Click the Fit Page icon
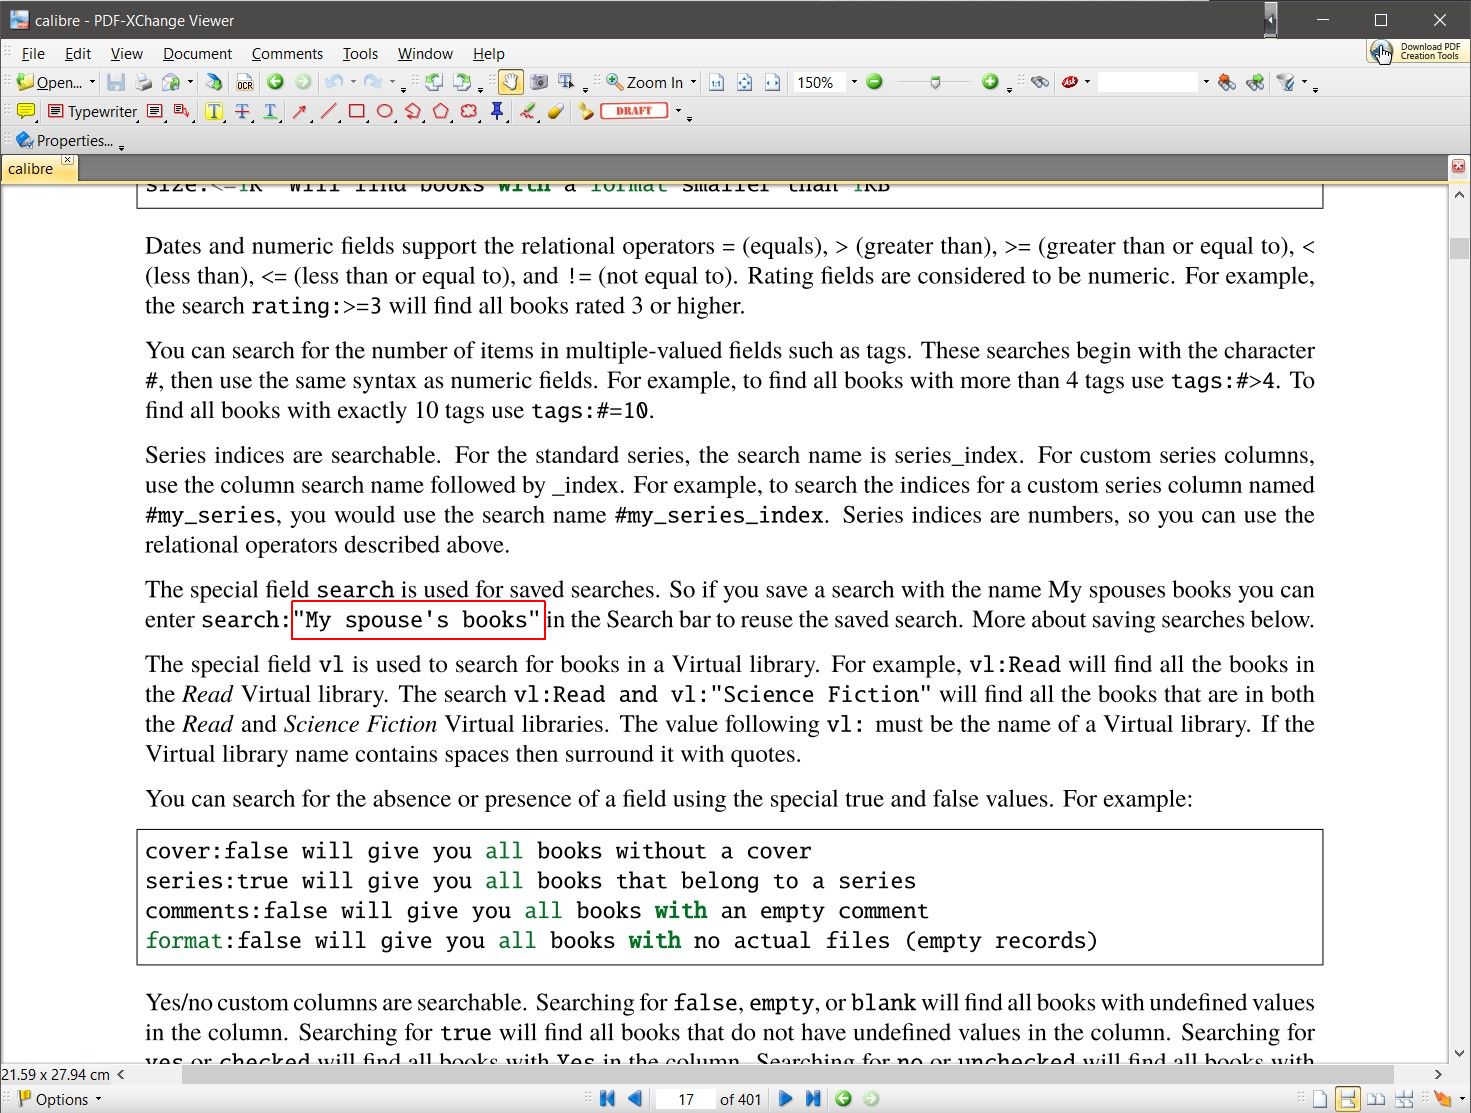The image size is (1471, 1113). click(x=745, y=82)
